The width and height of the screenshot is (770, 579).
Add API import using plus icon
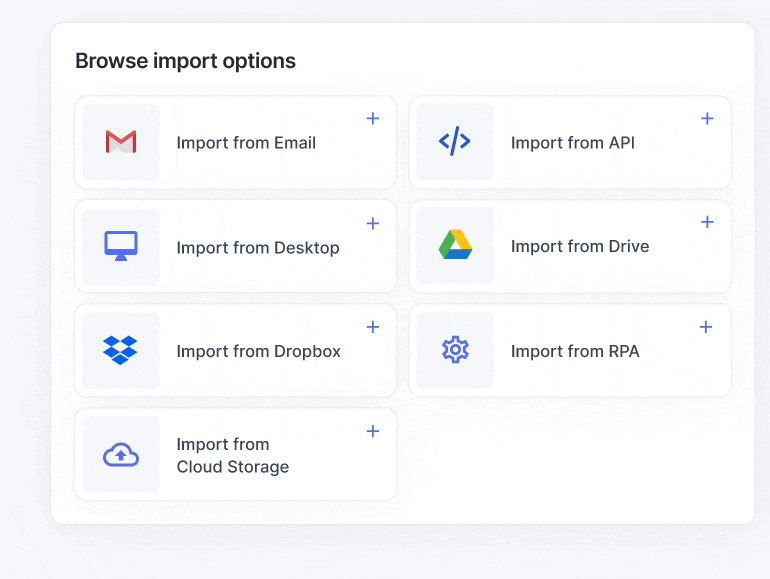click(707, 118)
